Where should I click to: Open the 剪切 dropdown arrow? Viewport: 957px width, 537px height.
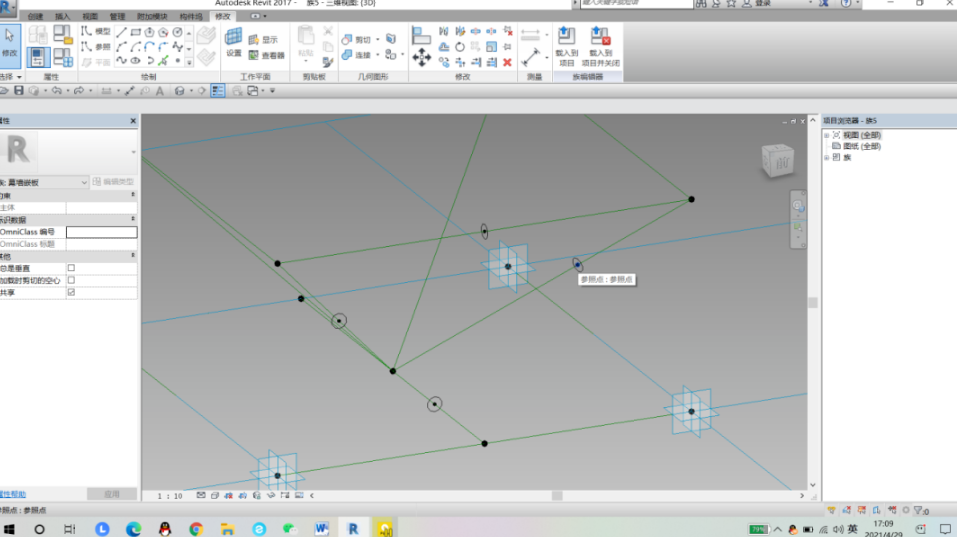(378, 40)
